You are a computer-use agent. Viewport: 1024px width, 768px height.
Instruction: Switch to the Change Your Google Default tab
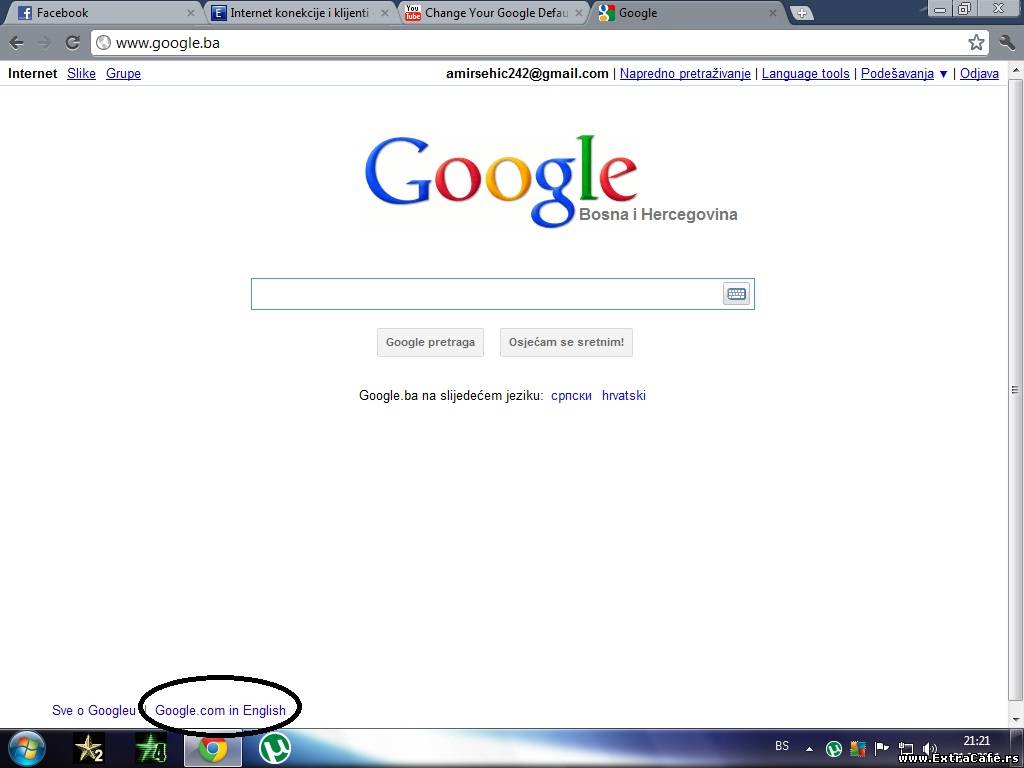[492, 13]
